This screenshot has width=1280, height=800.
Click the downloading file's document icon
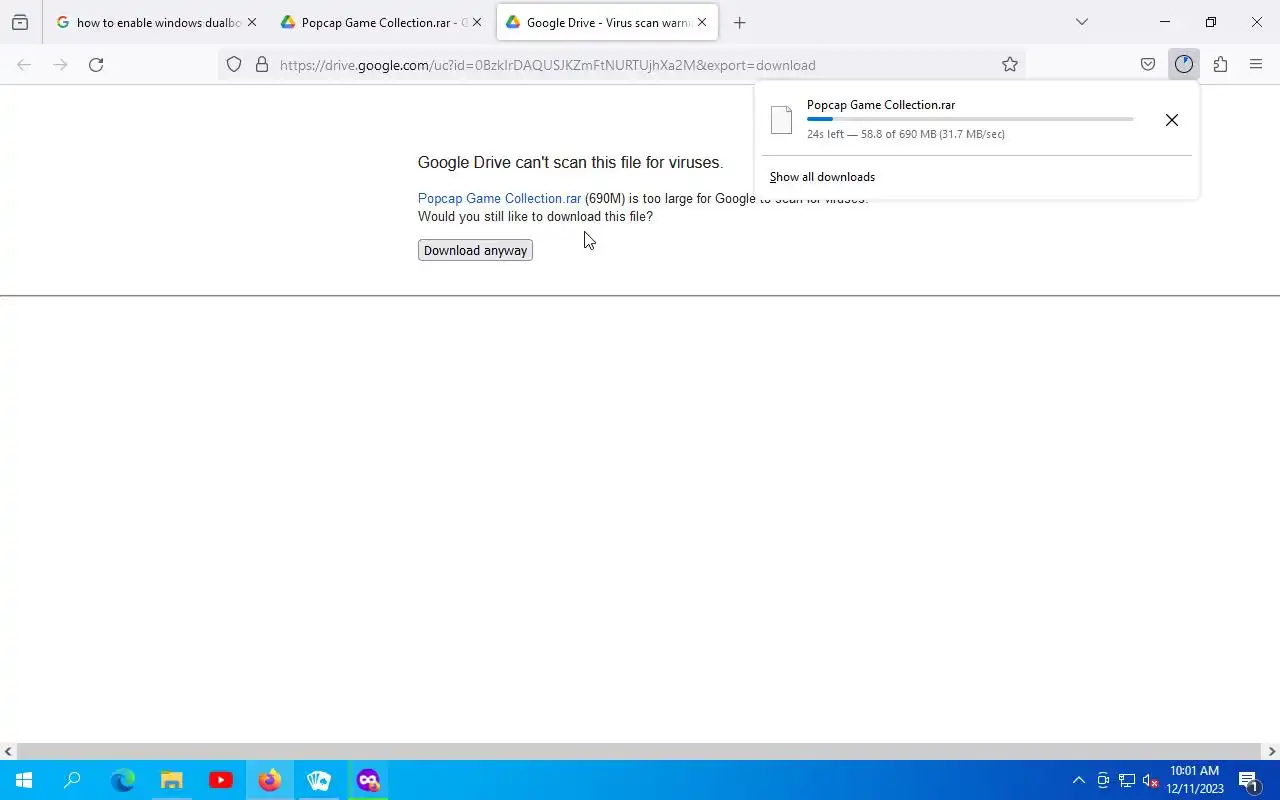click(x=782, y=120)
